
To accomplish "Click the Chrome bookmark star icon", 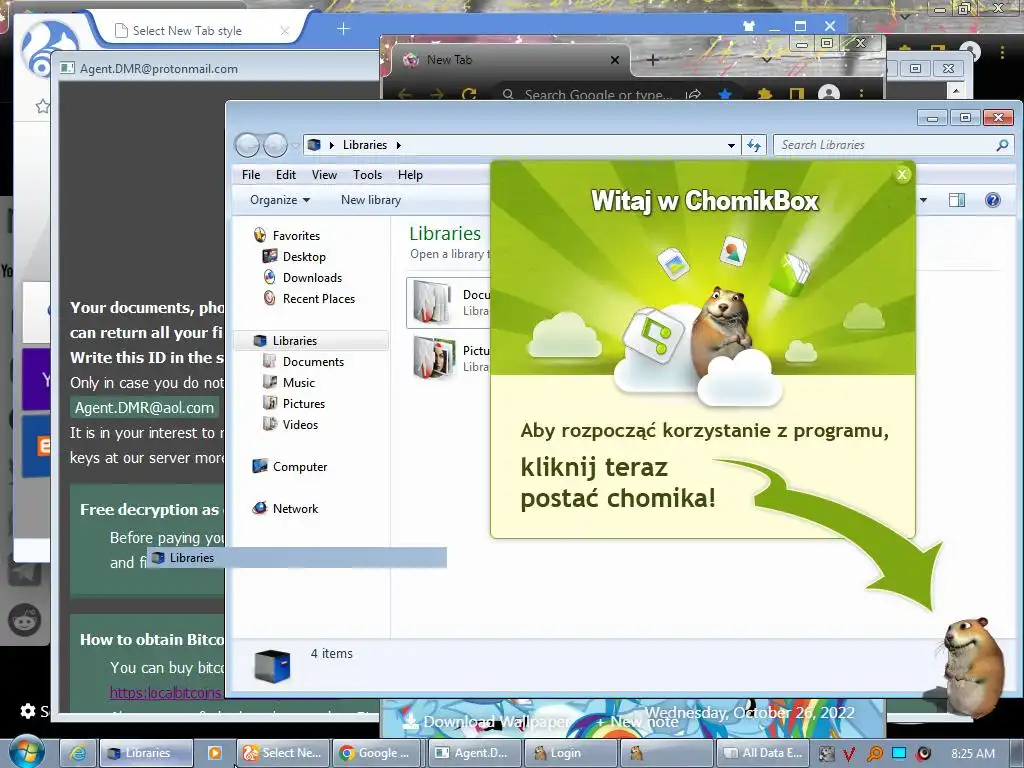I will click(724, 95).
